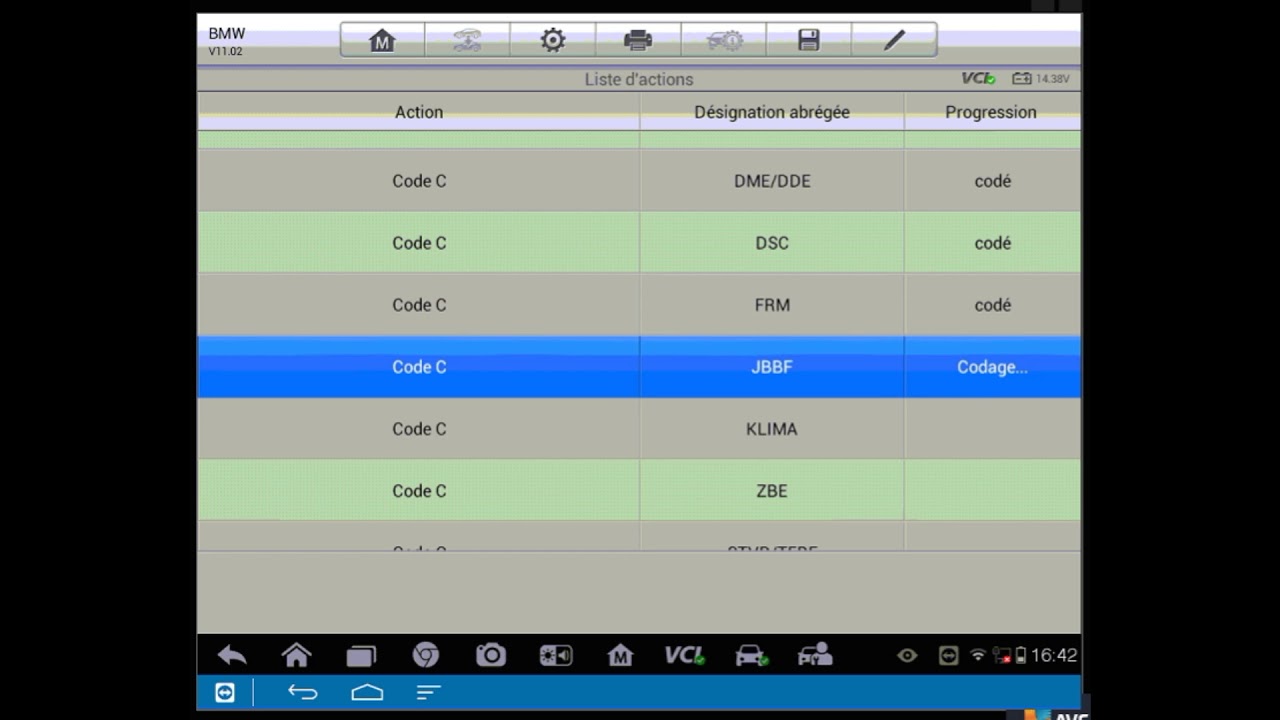Image resolution: width=1280 pixels, height=720 pixels.
Task: Open settings gear in top toolbar
Action: pos(553,40)
